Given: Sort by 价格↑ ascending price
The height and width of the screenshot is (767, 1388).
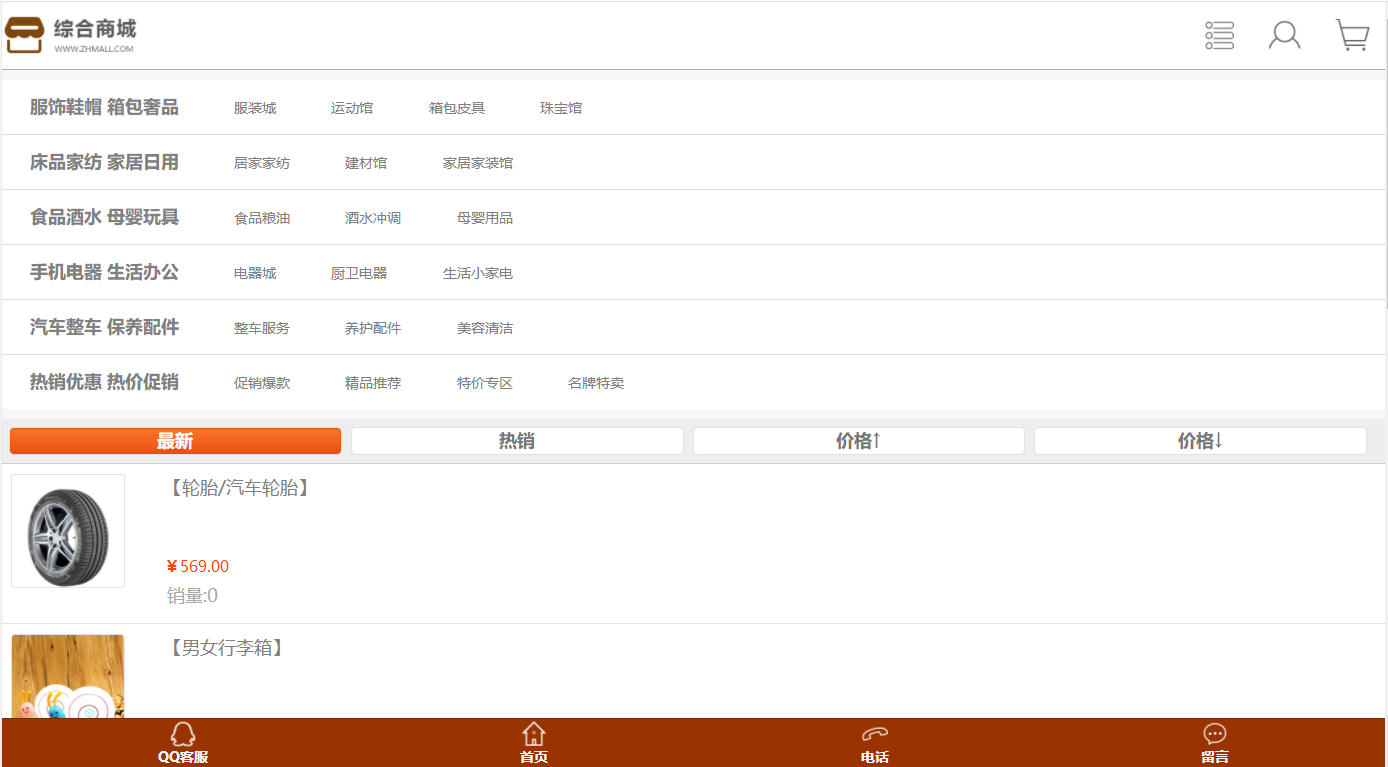Looking at the screenshot, I should 858,441.
